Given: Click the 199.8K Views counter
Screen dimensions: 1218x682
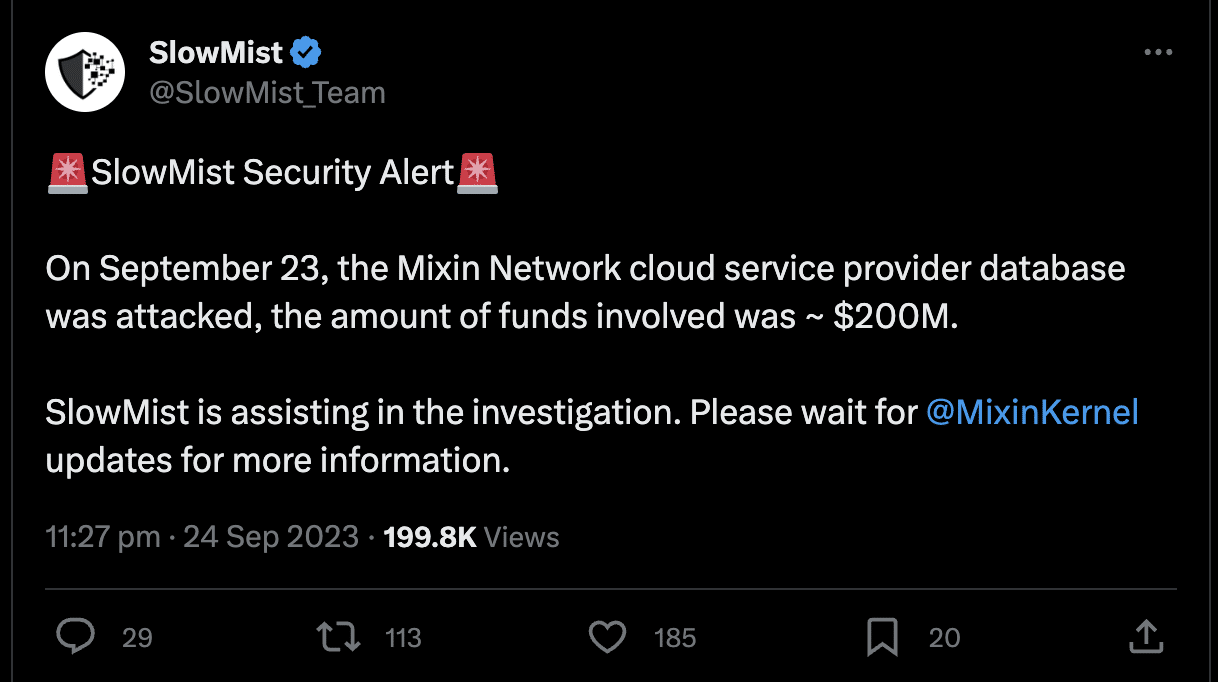Looking at the screenshot, I should tap(471, 537).
